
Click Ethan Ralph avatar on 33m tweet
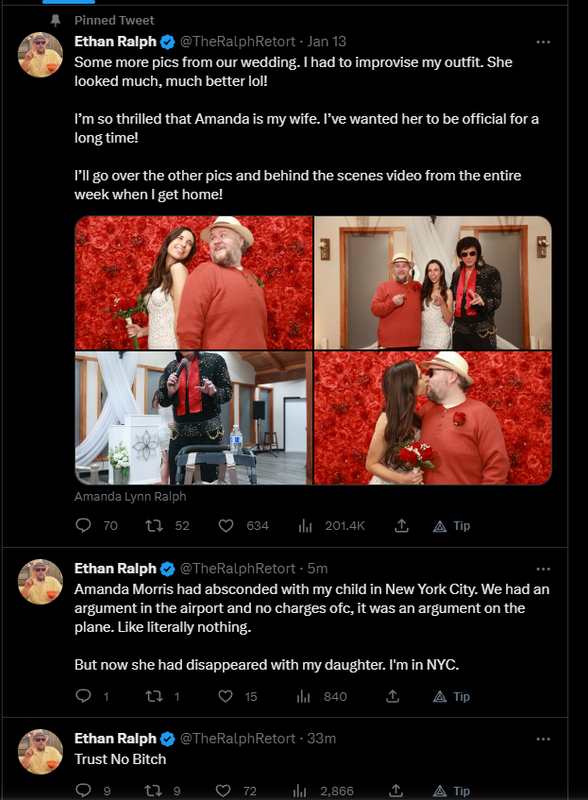40,752
